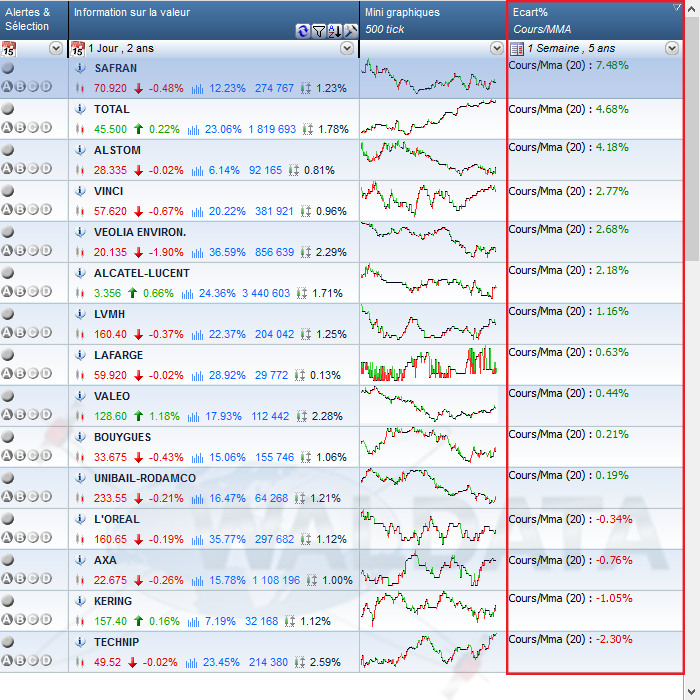
Task: Open the hammer tools settings icon
Action: coord(350,31)
